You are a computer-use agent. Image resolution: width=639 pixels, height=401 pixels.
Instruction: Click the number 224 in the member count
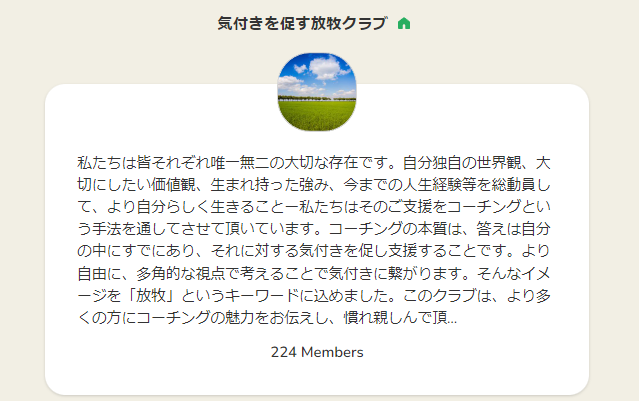pyautogui.click(x=284, y=353)
